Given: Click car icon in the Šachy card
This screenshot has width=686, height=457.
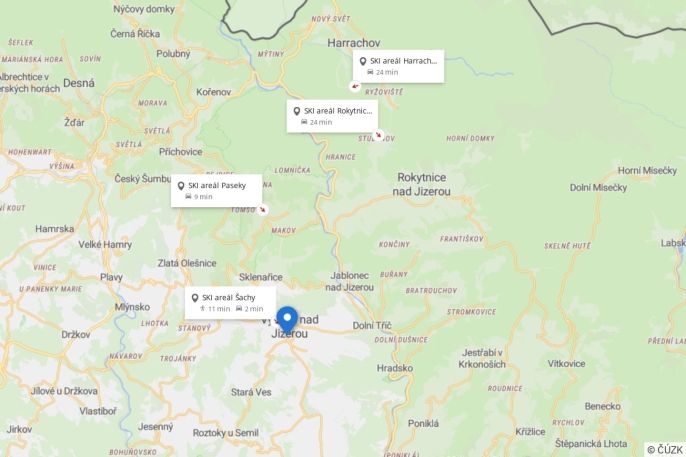Looking at the screenshot, I should [x=239, y=309].
